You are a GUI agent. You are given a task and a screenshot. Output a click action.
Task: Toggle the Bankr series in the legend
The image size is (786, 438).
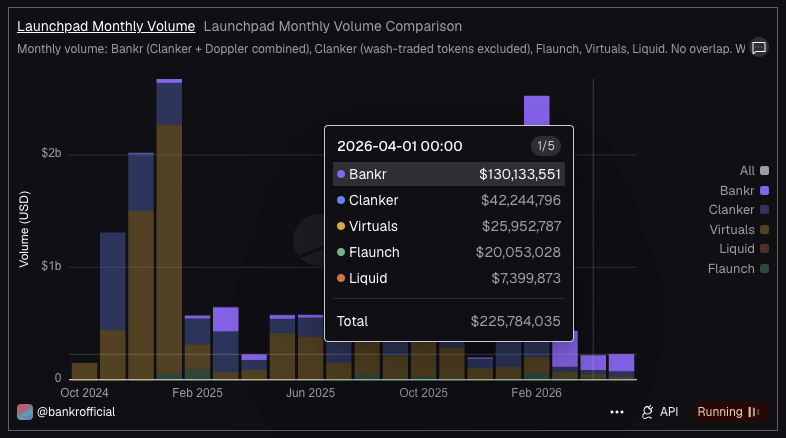pos(744,190)
